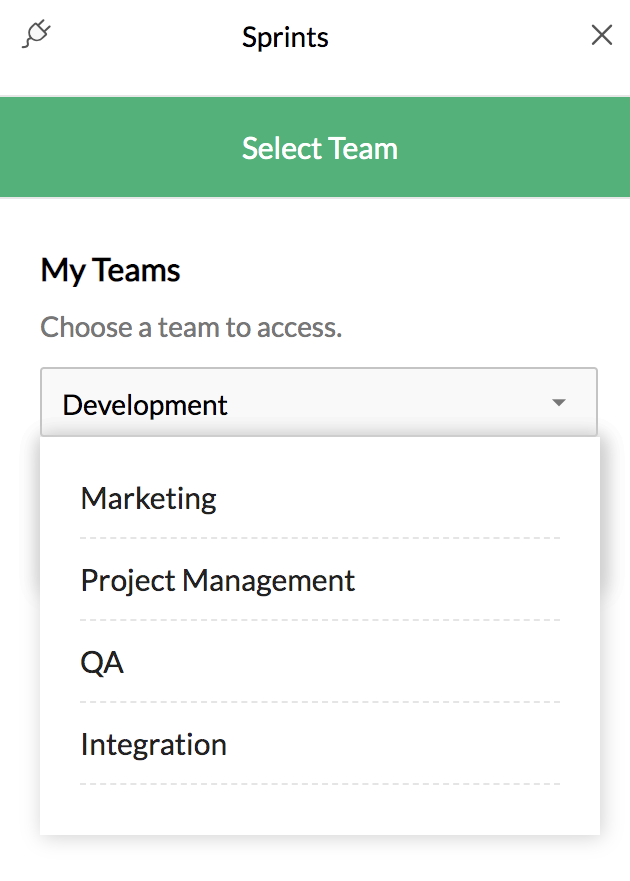Click white space right of My Teams
Image resolution: width=630 pixels, height=881 pixels.
pos(400,270)
